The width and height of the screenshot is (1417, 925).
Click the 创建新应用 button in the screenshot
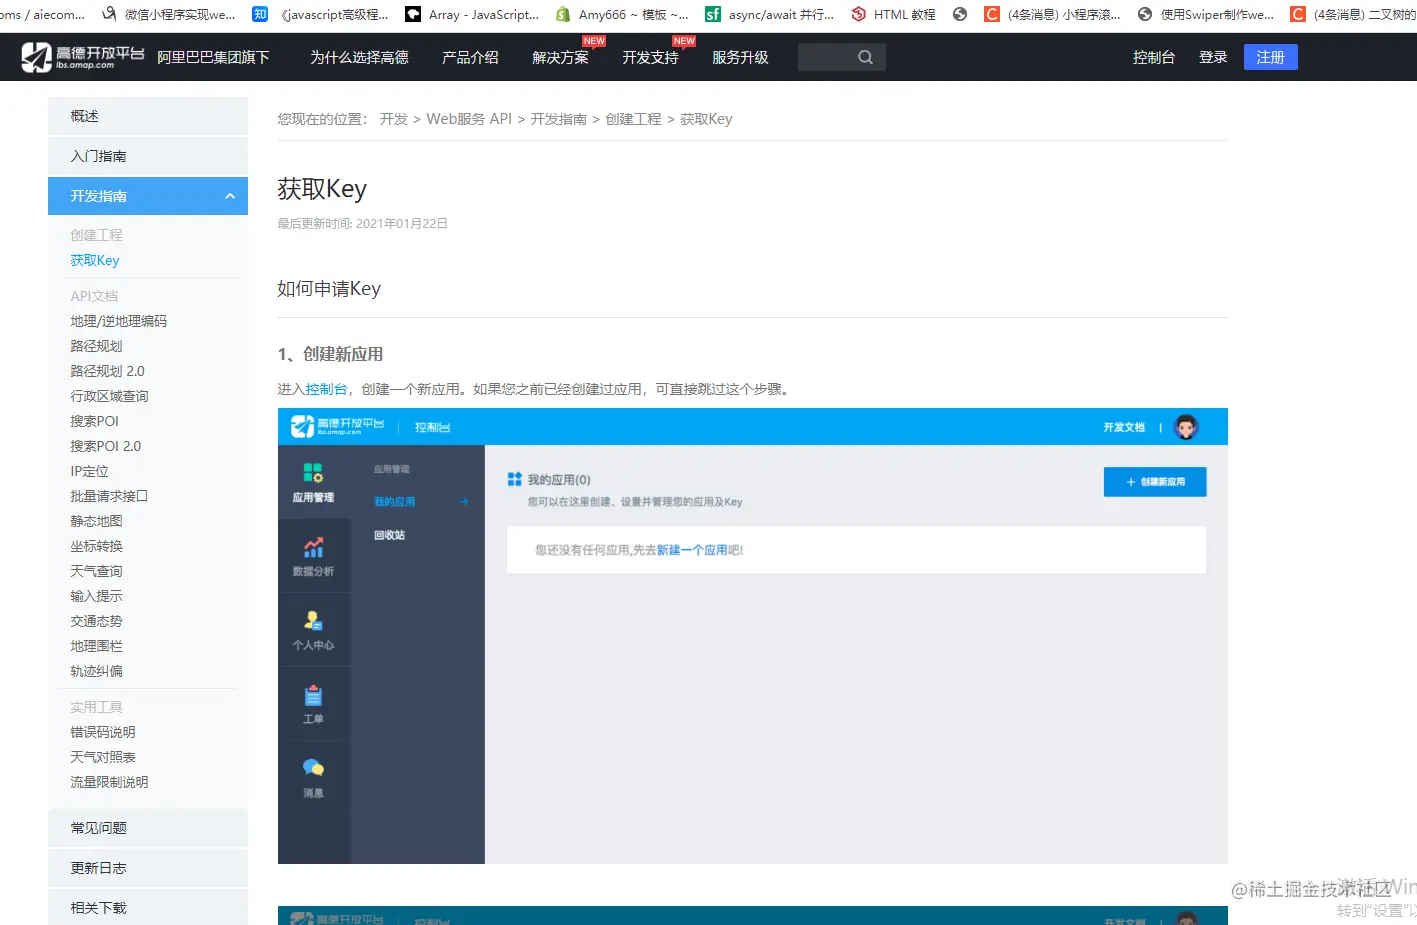[x=1155, y=481]
